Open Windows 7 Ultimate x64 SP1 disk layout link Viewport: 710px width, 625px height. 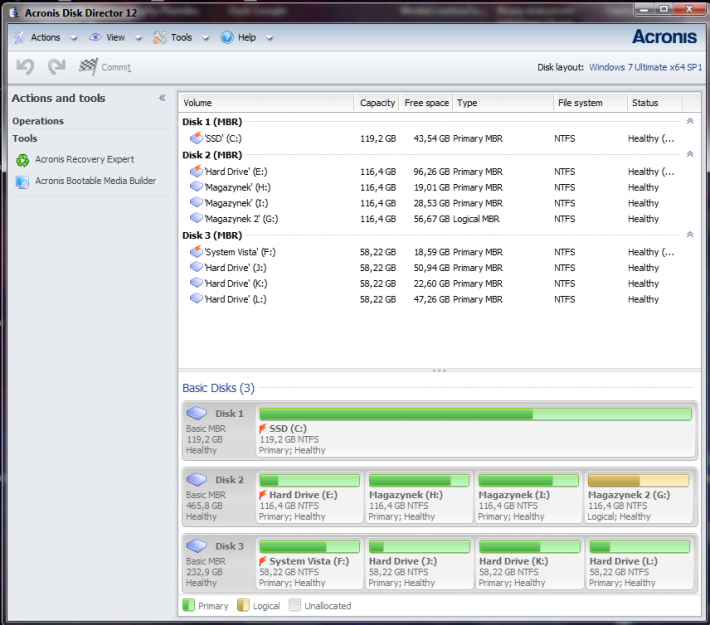(x=645, y=67)
